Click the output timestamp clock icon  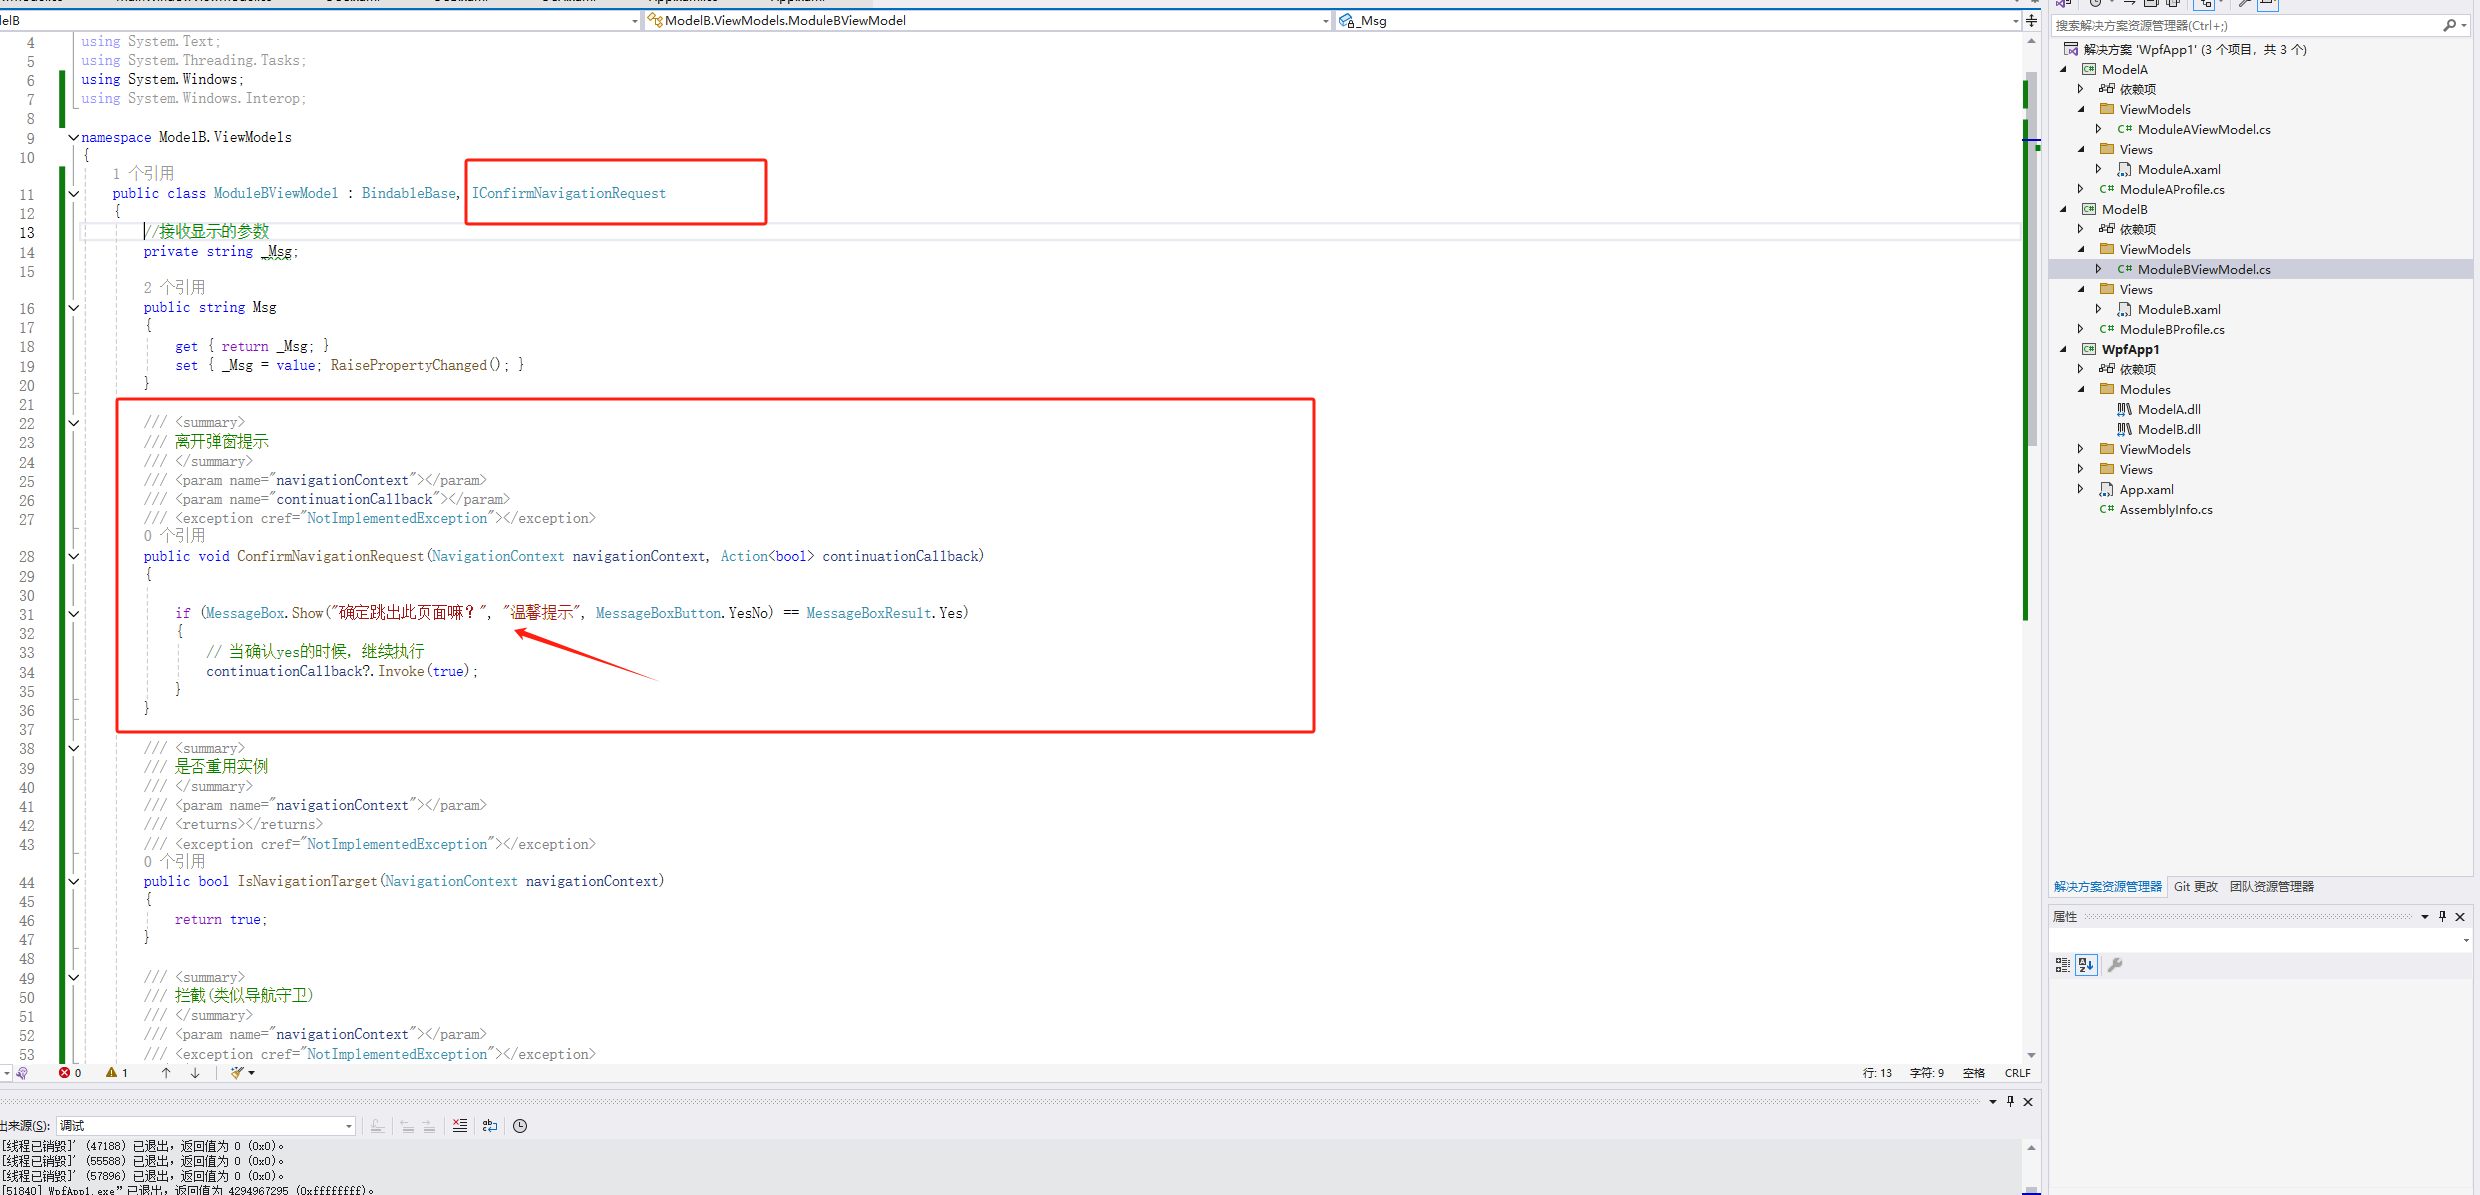point(520,1126)
